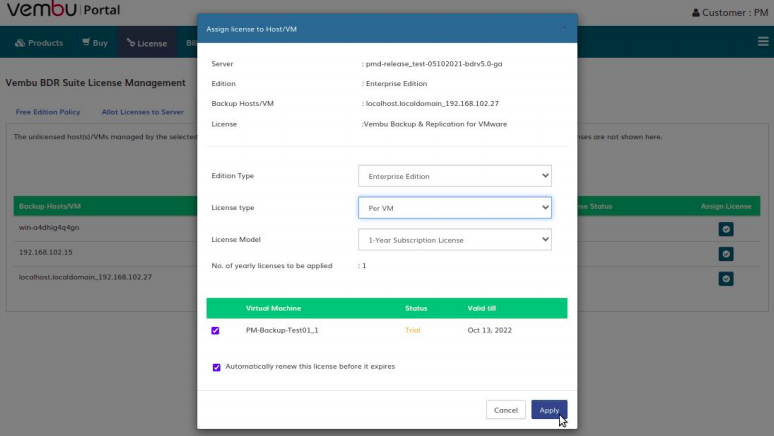Click the server name pmd-release_test text
The height and width of the screenshot is (436, 774).
(x=434, y=64)
